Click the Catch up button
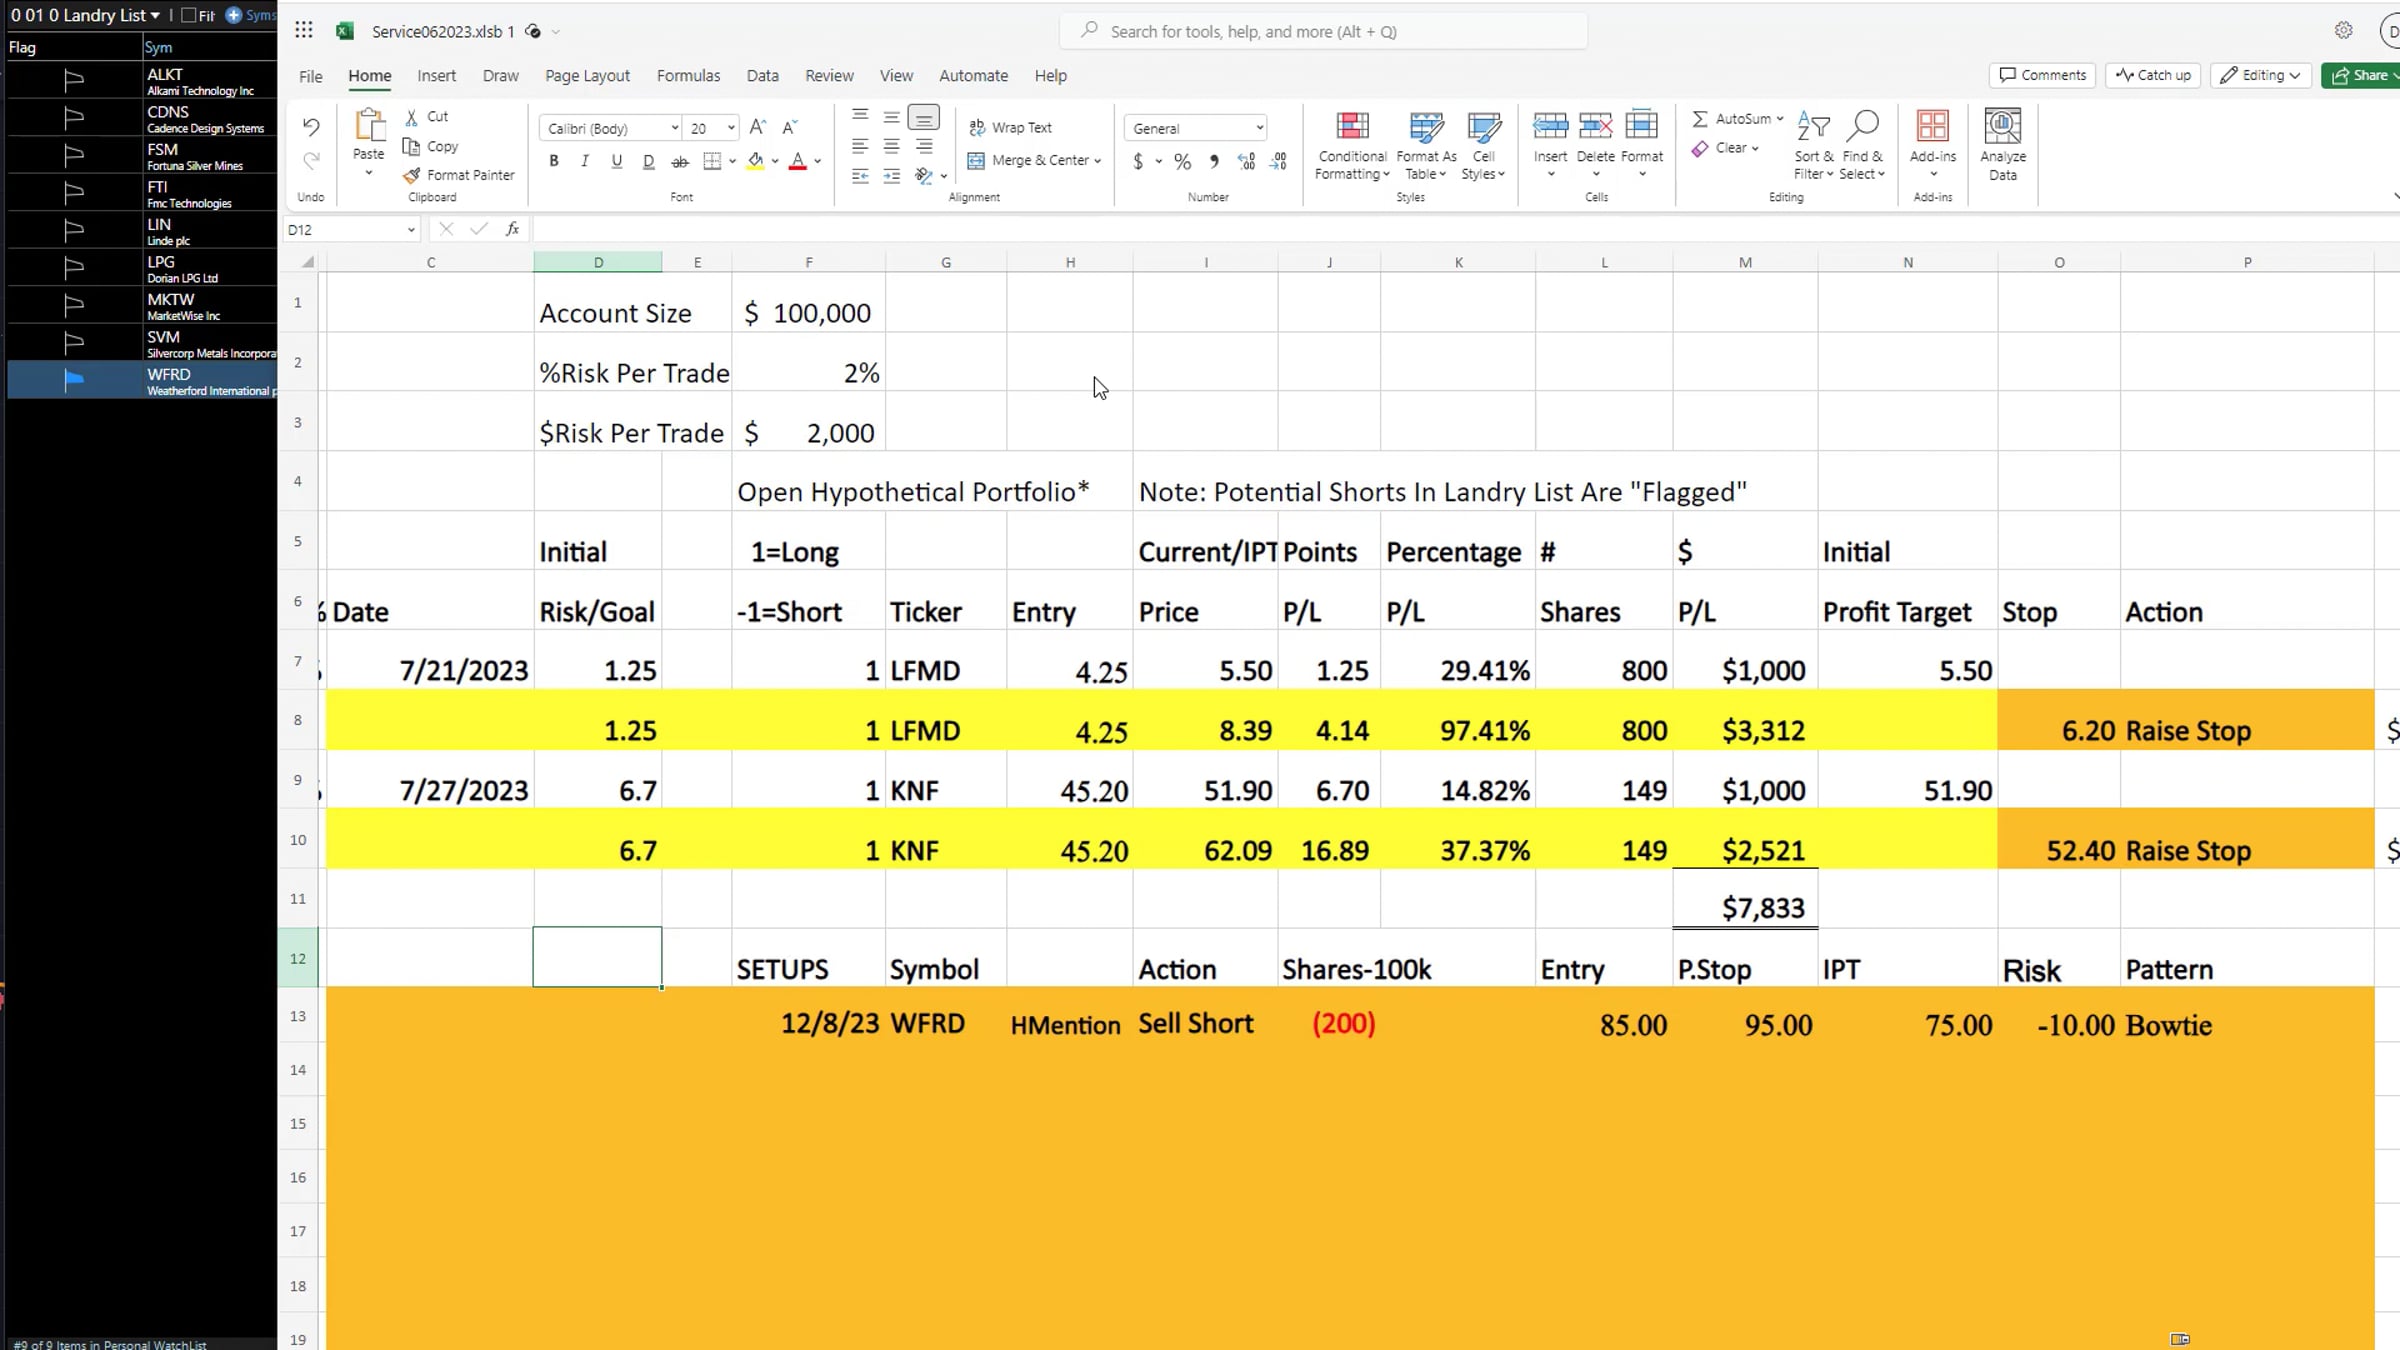Viewport: 2400px width, 1350px height. click(x=2153, y=75)
